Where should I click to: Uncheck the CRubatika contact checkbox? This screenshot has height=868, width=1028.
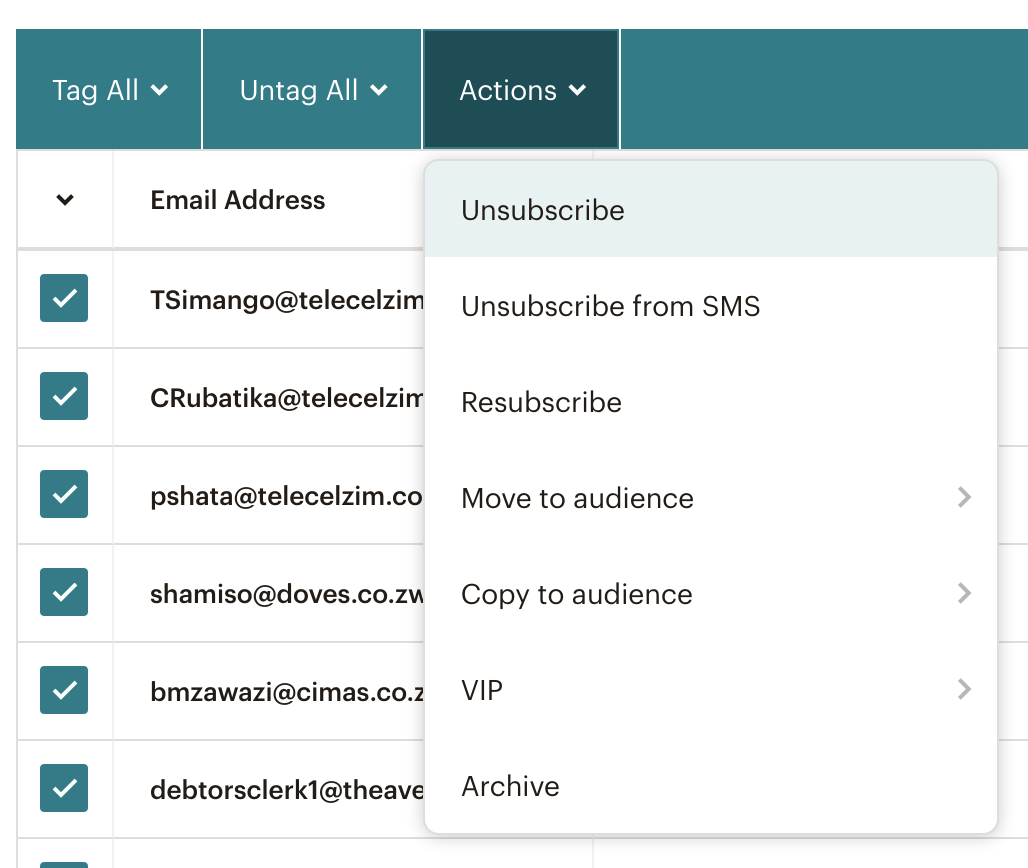coord(64,396)
